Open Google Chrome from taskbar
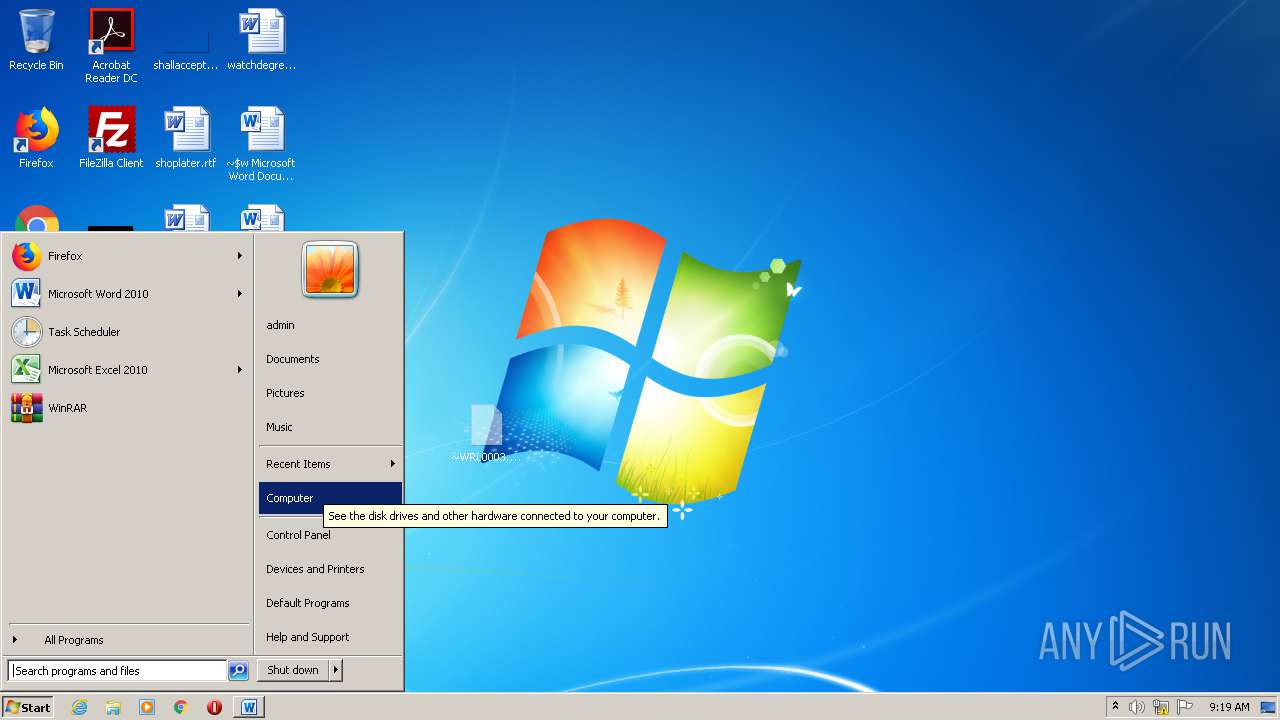 coord(181,707)
